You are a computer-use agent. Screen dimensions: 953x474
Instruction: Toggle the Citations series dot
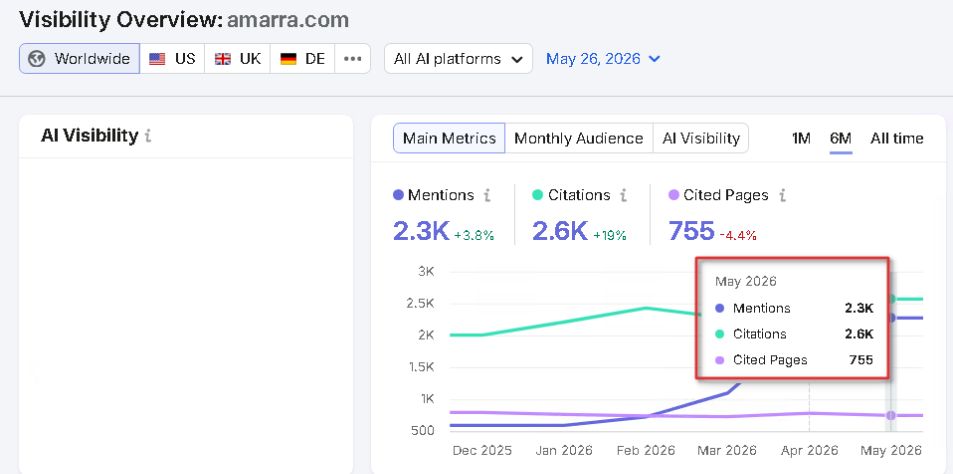(537, 195)
